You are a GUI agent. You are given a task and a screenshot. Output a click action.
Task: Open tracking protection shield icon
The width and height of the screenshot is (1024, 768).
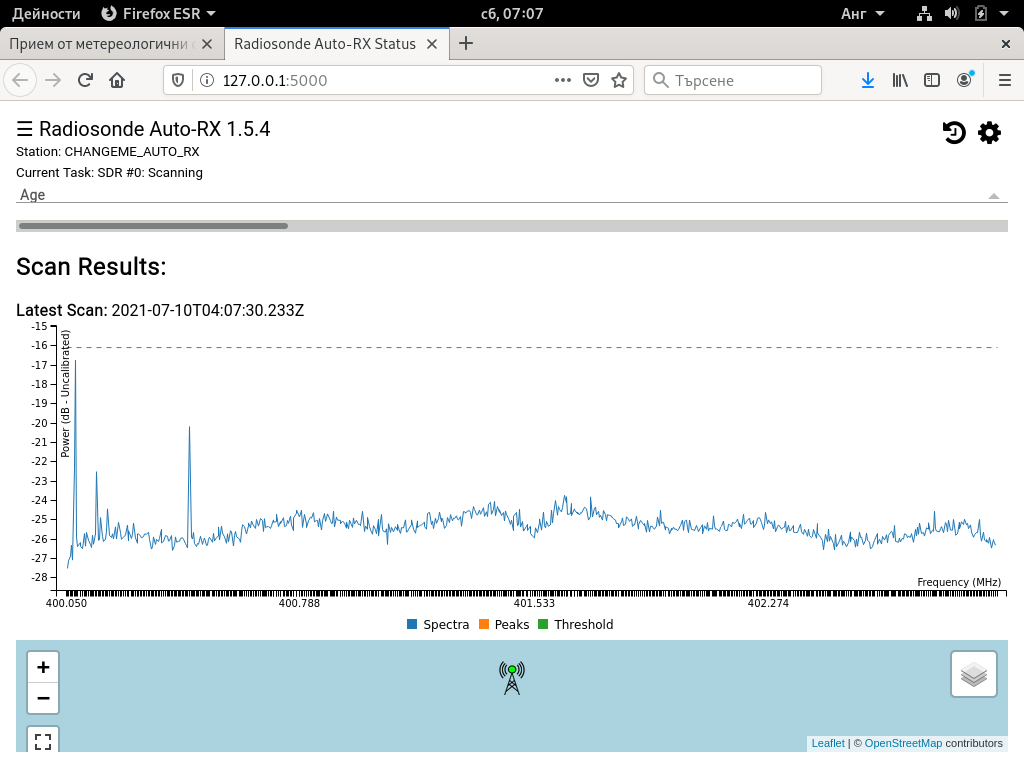[x=178, y=80]
